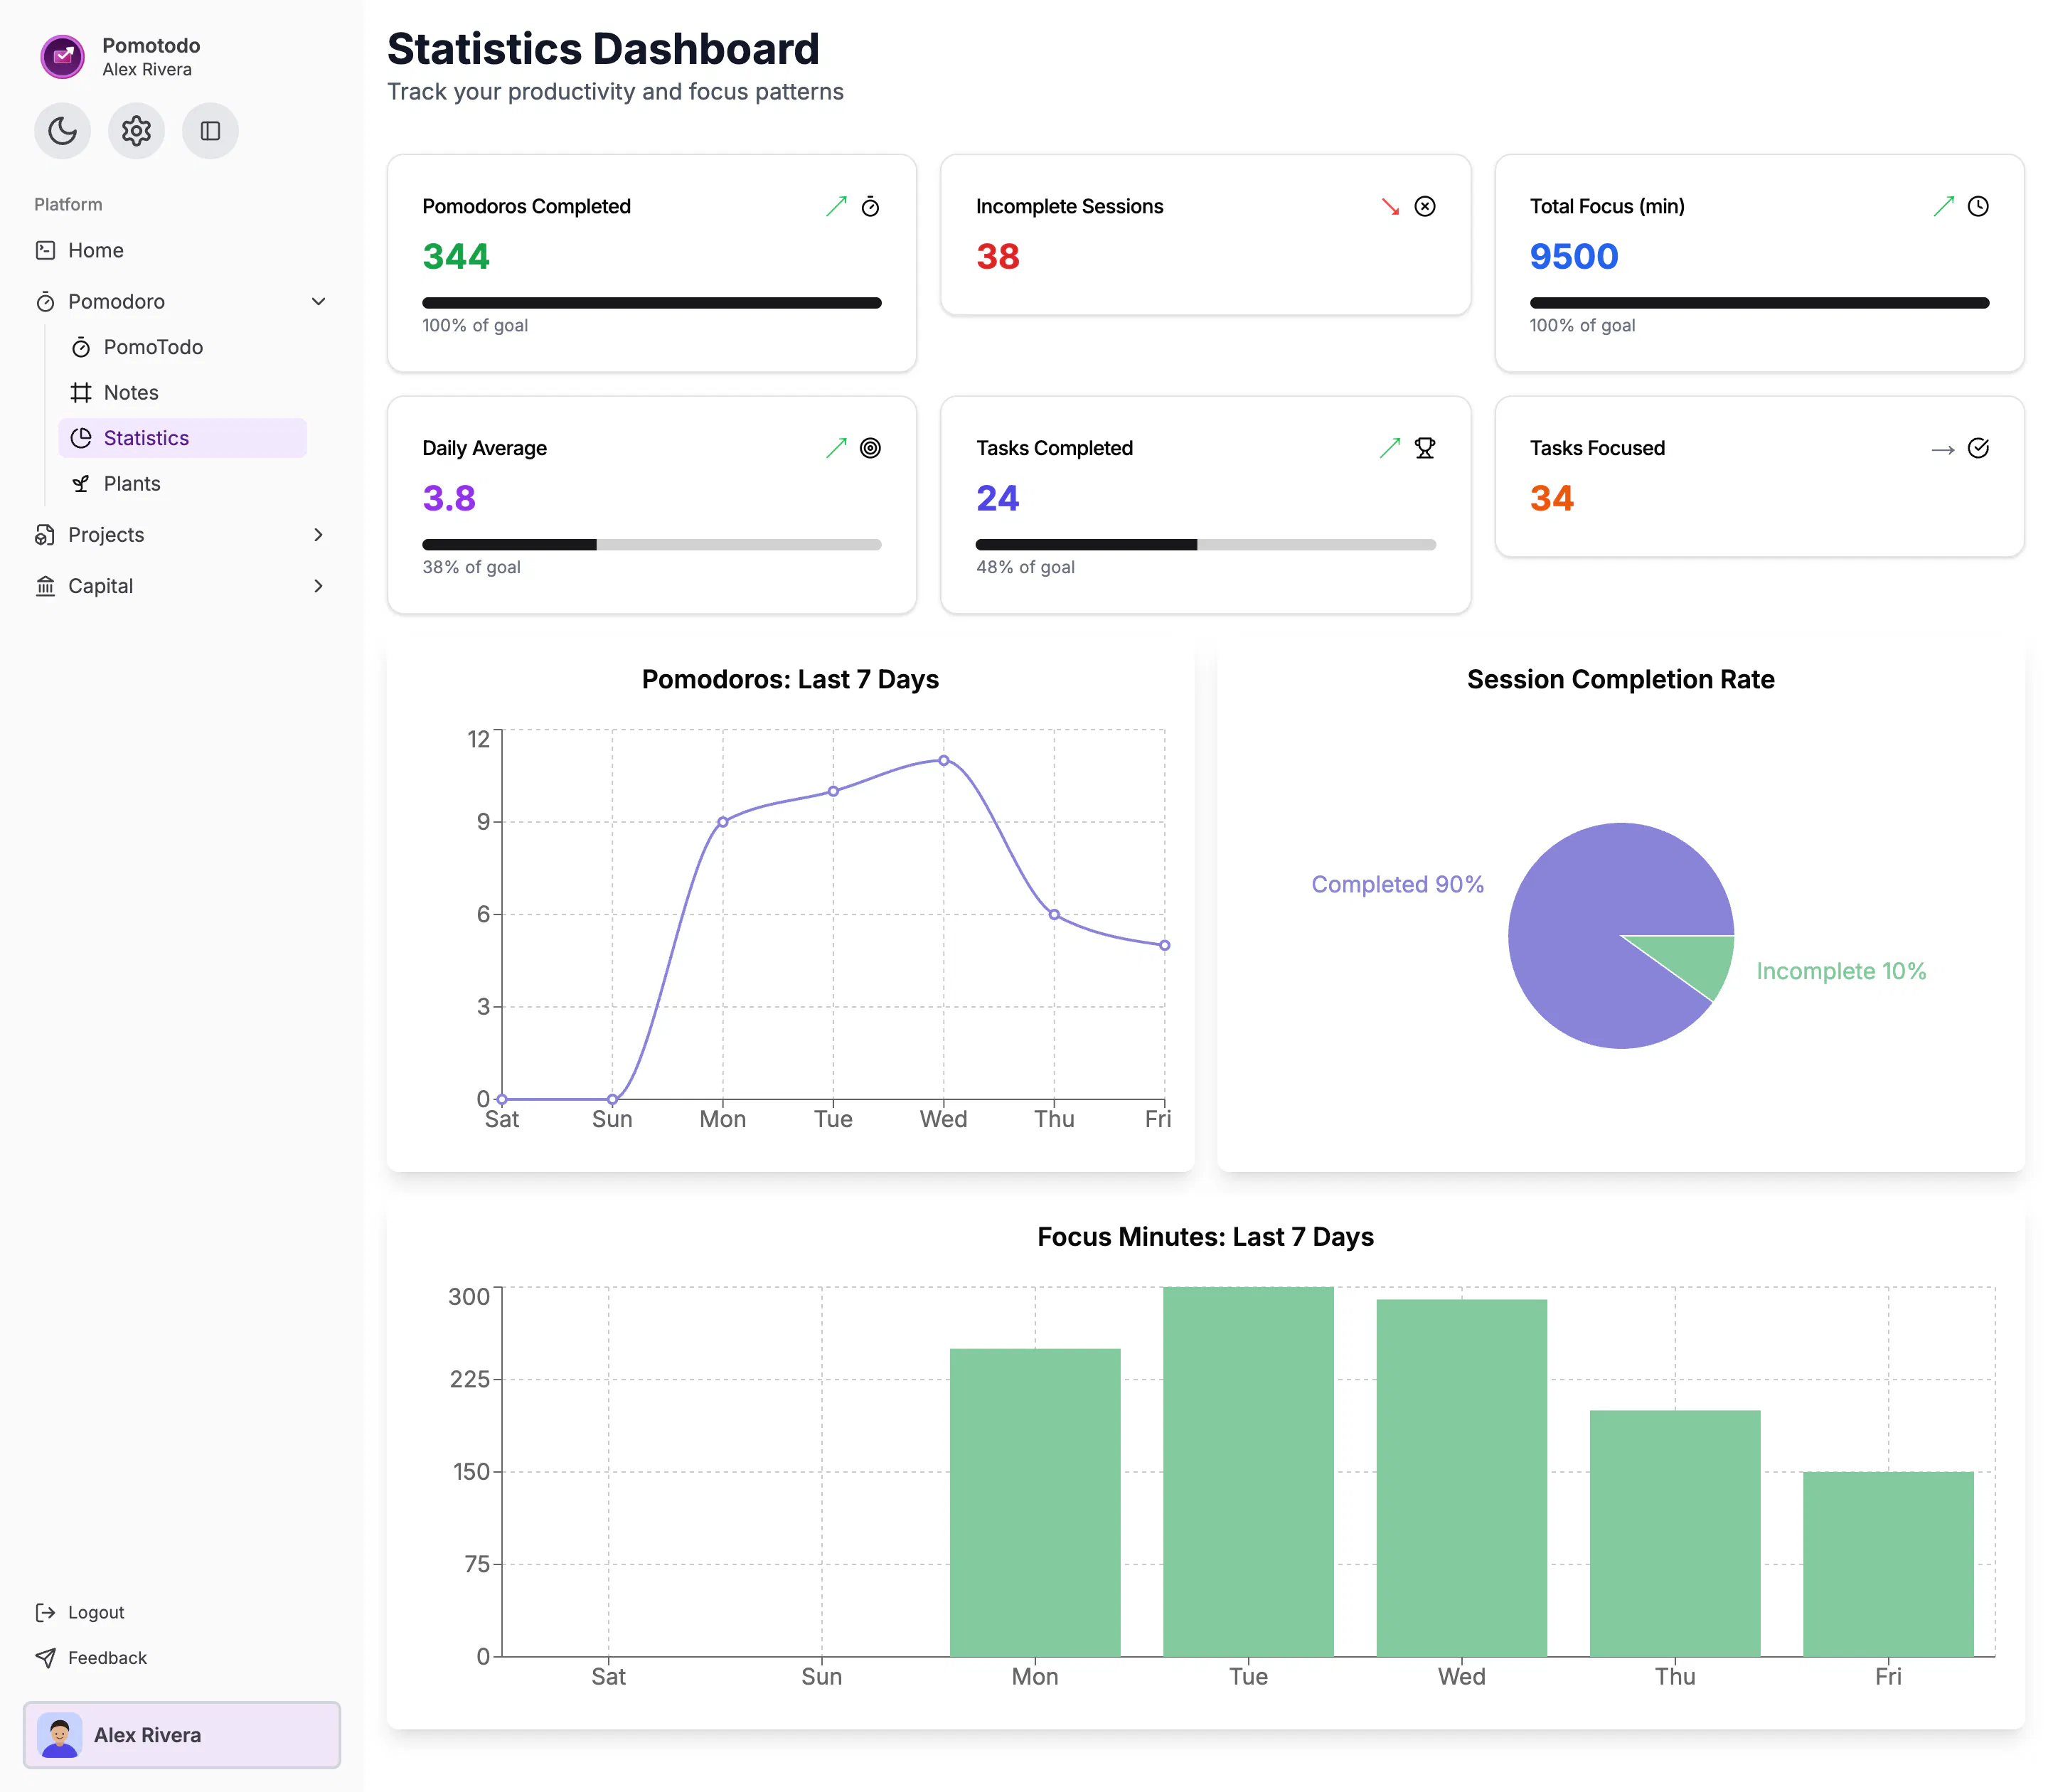This screenshot has width=2048, height=1792.
Task: Click the circled X icon on Incomplete Sessions
Action: tap(1425, 207)
